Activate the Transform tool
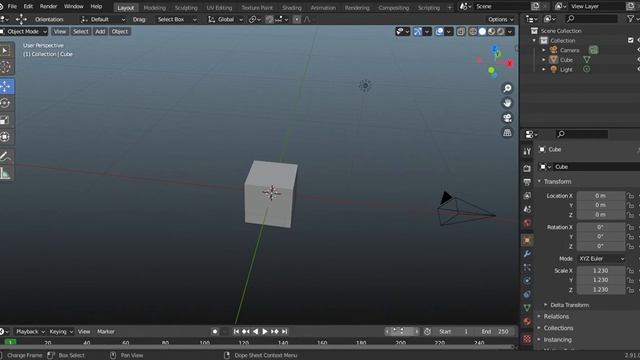This screenshot has height=360, width=640. [x=5, y=137]
